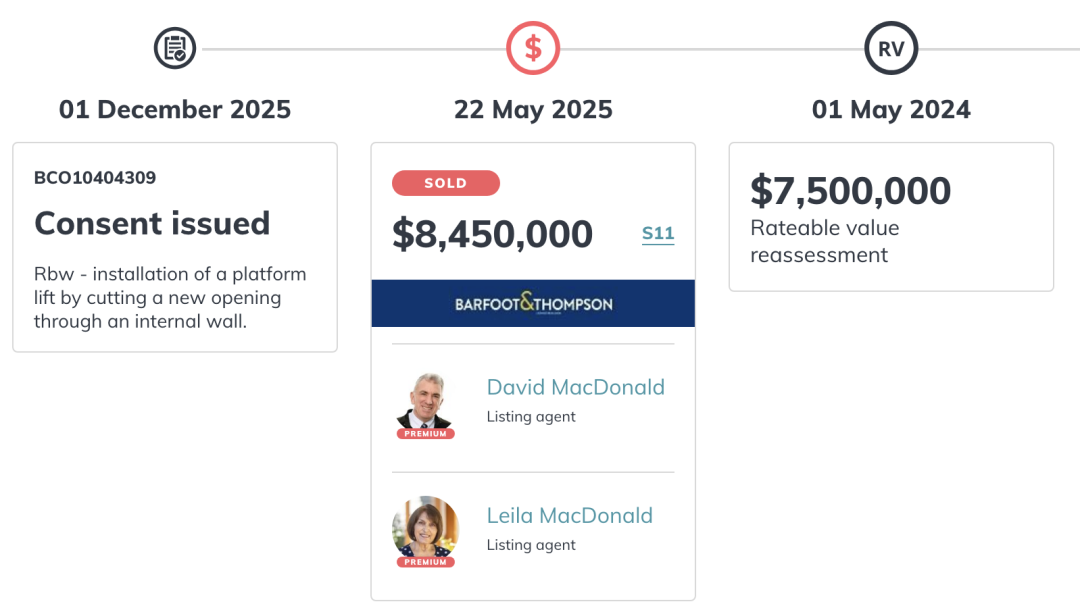Click the consent document timeline icon
The width and height of the screenshot is (1080, 608).
(x=175, y=48)
